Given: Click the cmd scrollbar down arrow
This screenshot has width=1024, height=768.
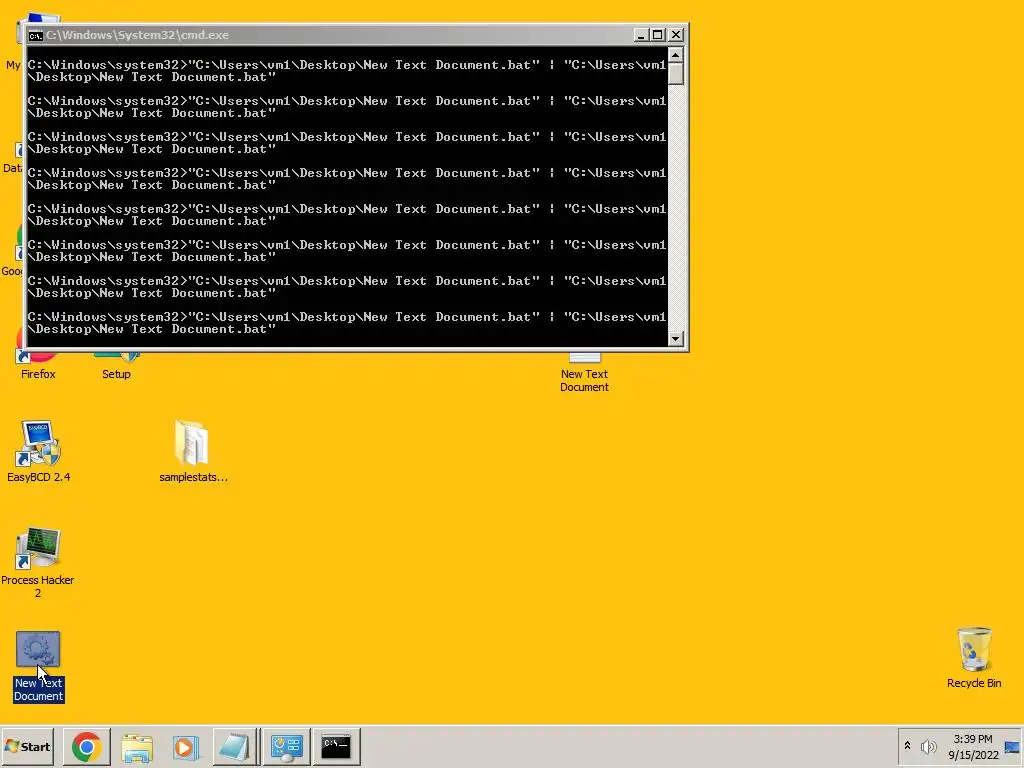Looking at the screenshot, I should [675, 338].
